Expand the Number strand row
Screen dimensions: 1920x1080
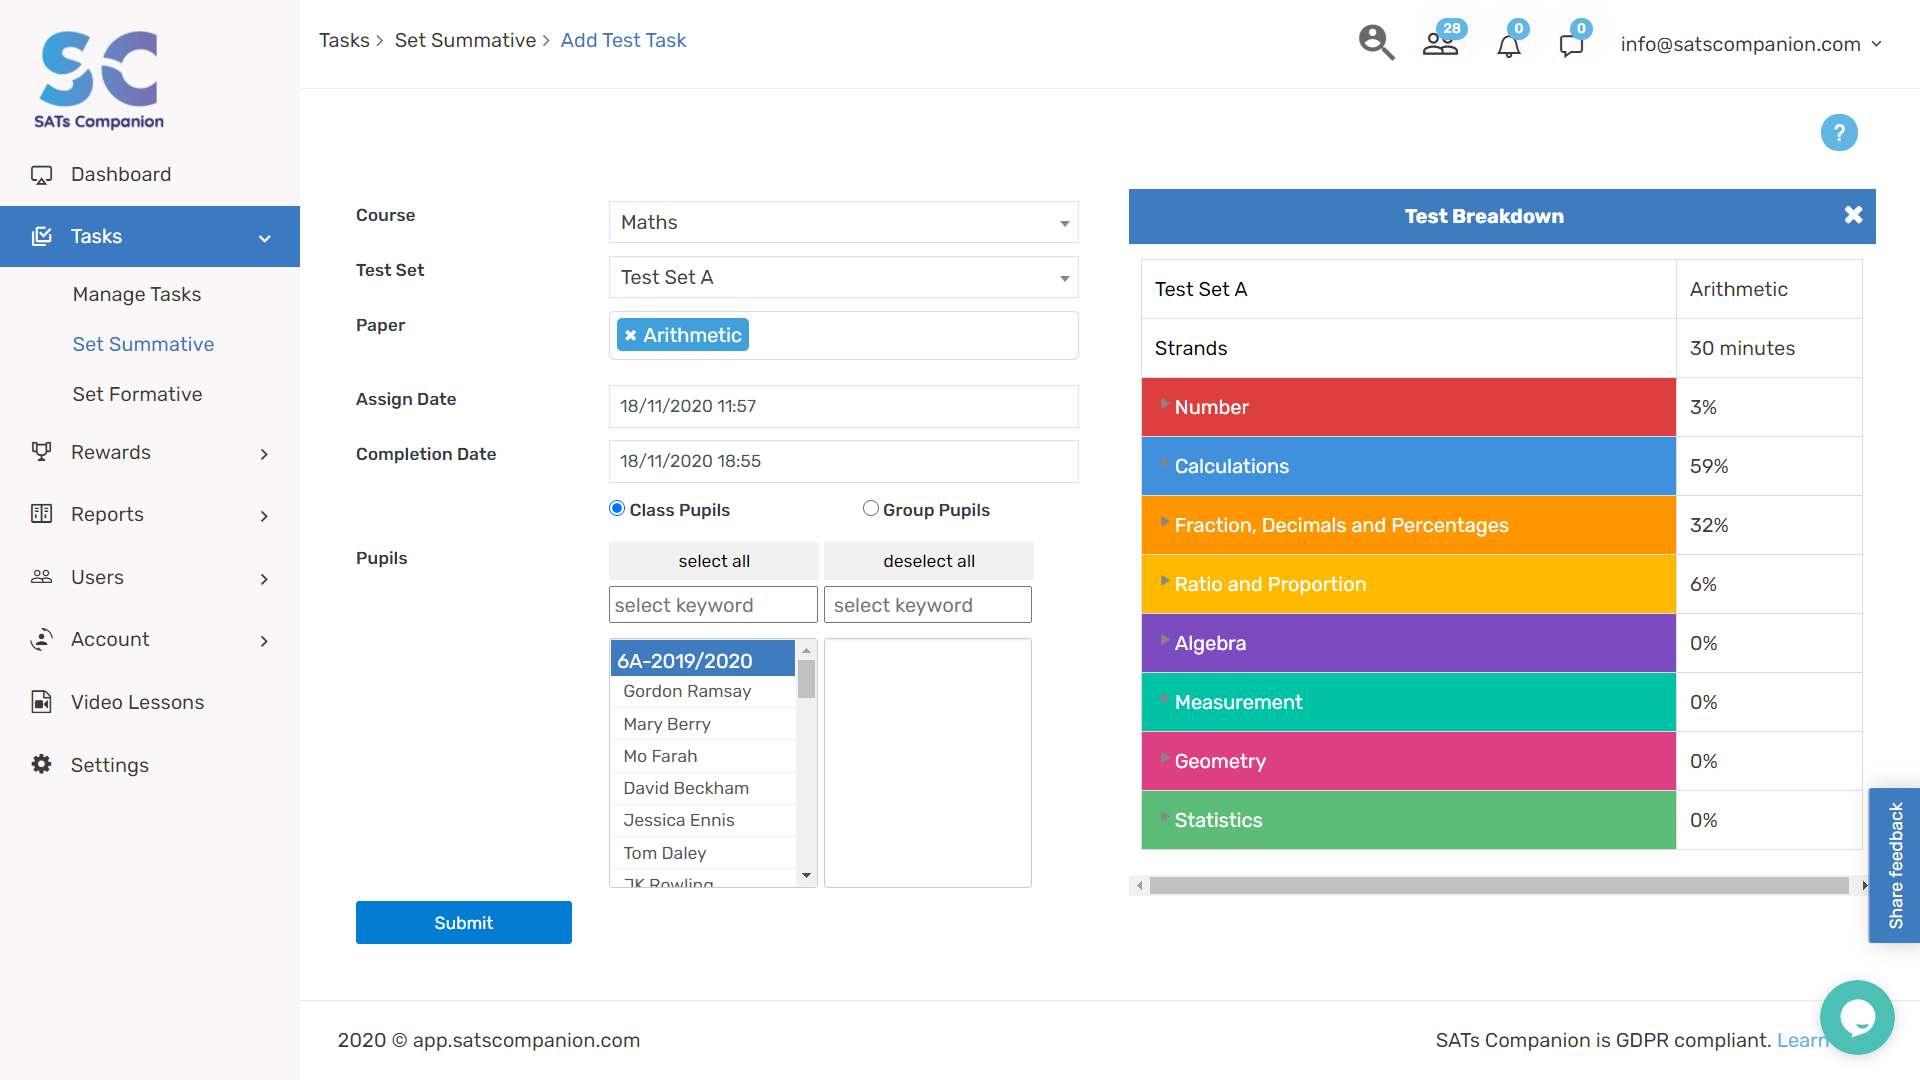point(1408,407)
